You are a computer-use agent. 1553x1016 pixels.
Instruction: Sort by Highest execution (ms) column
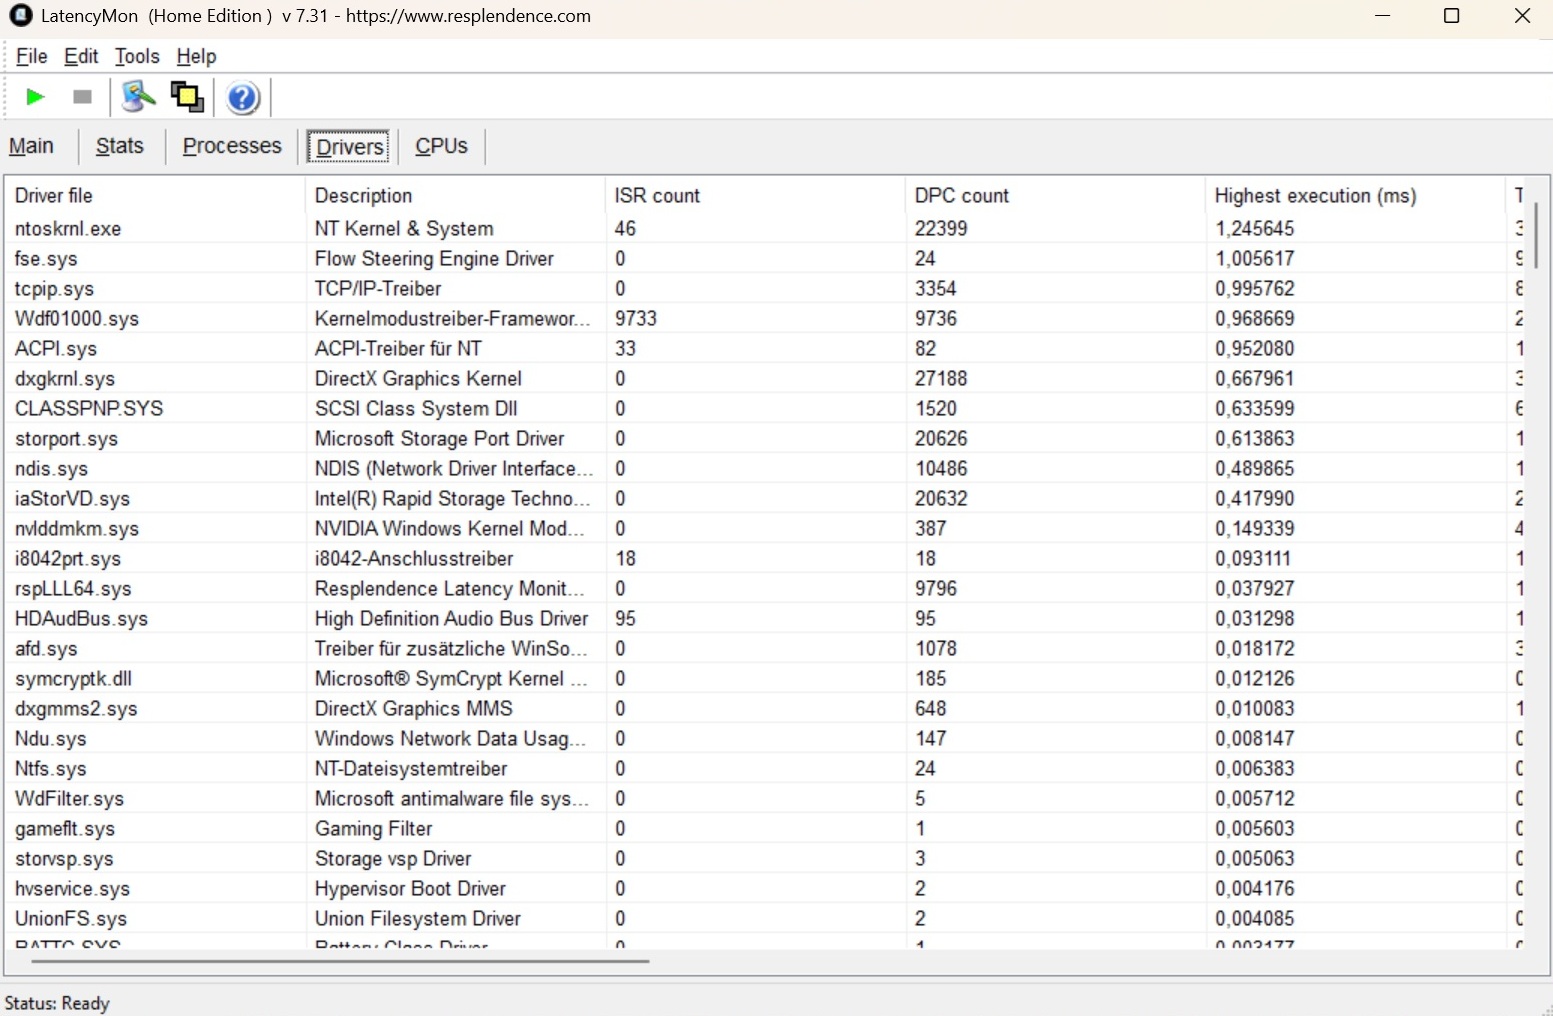click(x=1314, y=196)
